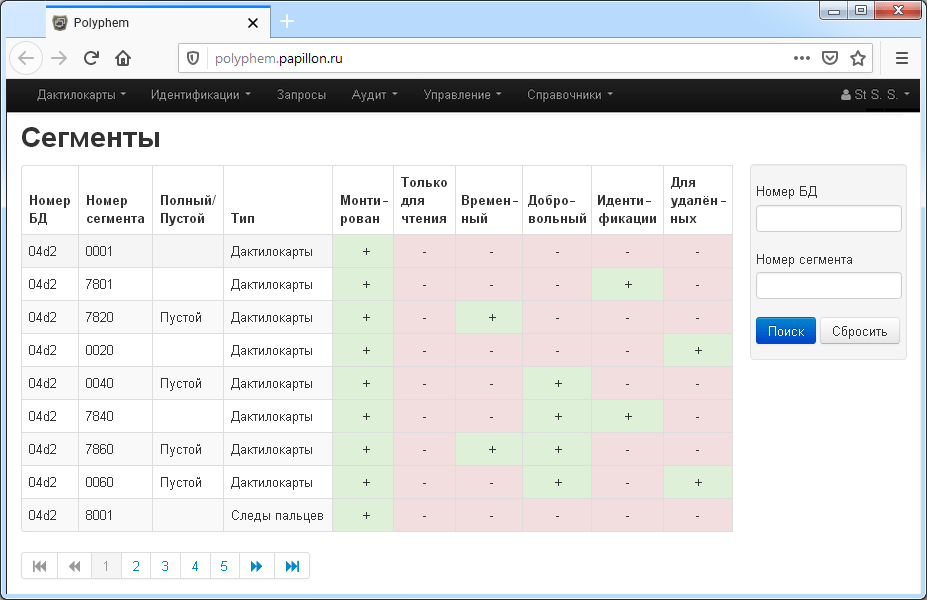Click the browser reload page icon

pos(91,58)
